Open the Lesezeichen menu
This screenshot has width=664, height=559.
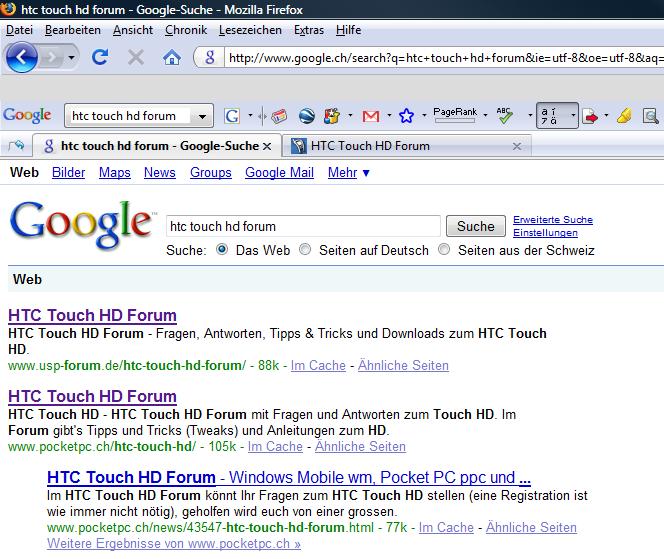click(250, 30)
